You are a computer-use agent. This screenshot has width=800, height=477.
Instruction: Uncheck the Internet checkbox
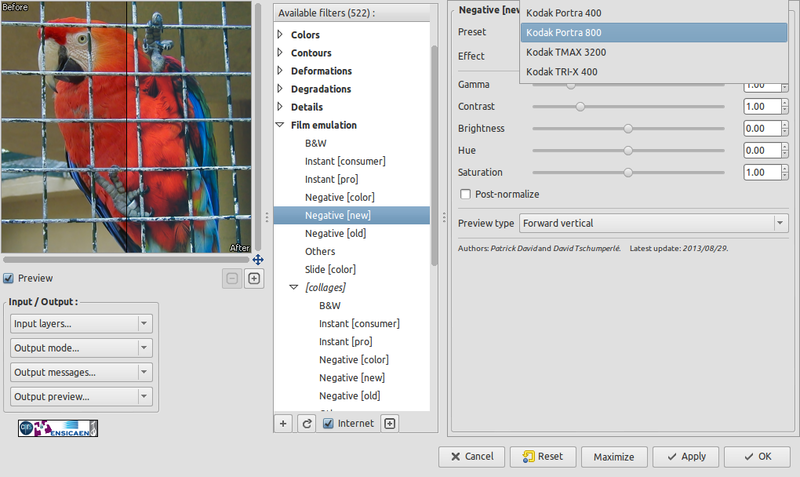pyautogui.click(x=328, y=423)
